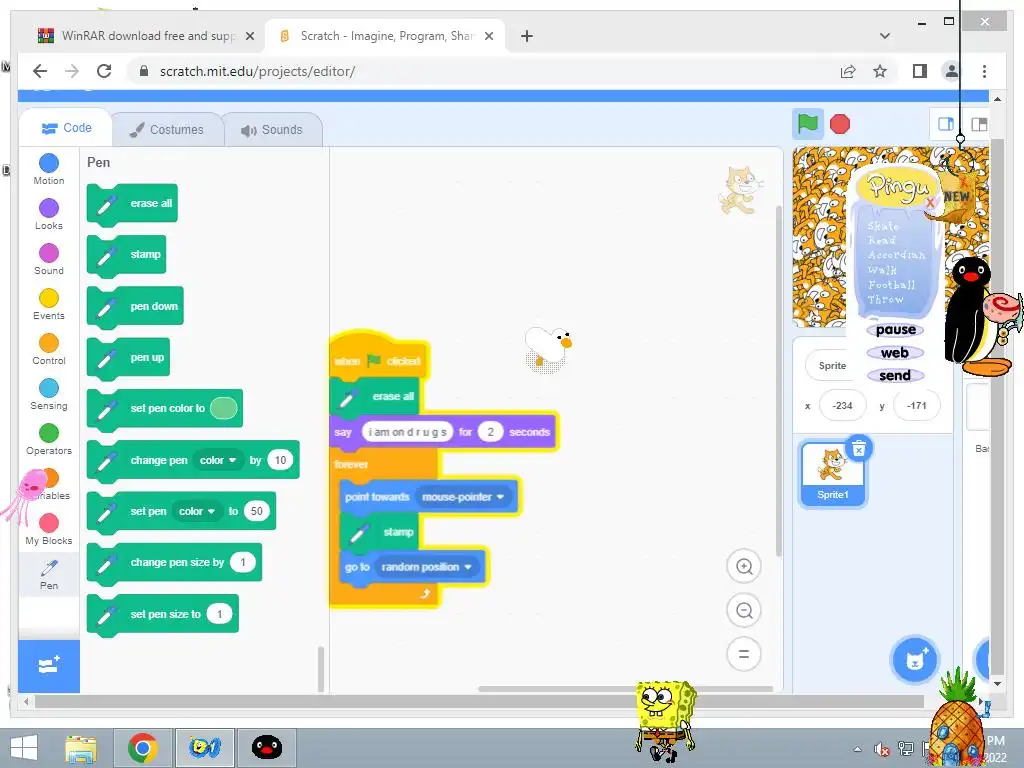This screenshot has width=1024, height=768.
Task: Select the Sprite1 thumbnail
Action: tap(833, 475)
